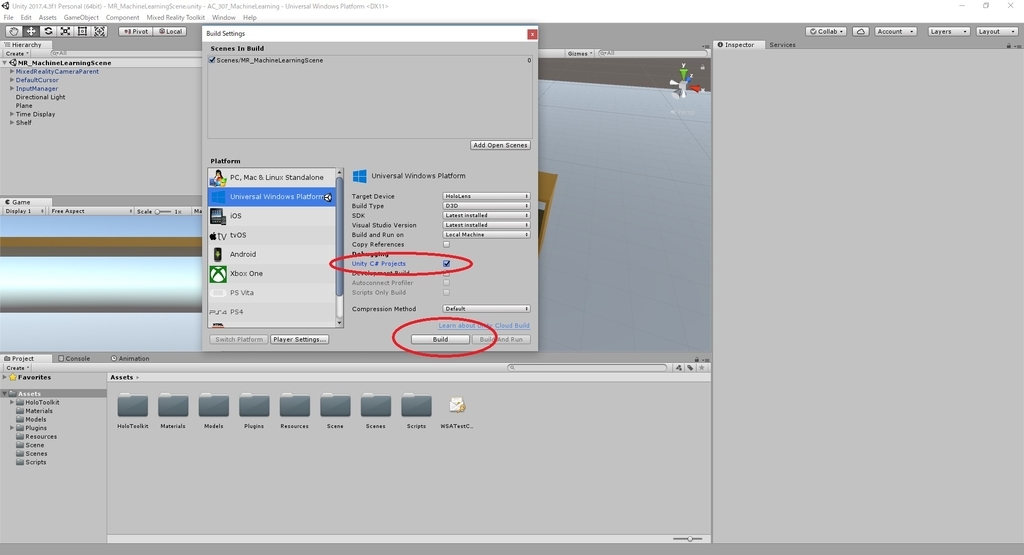Click the scene orientation gizmo

tap(684, 82)
